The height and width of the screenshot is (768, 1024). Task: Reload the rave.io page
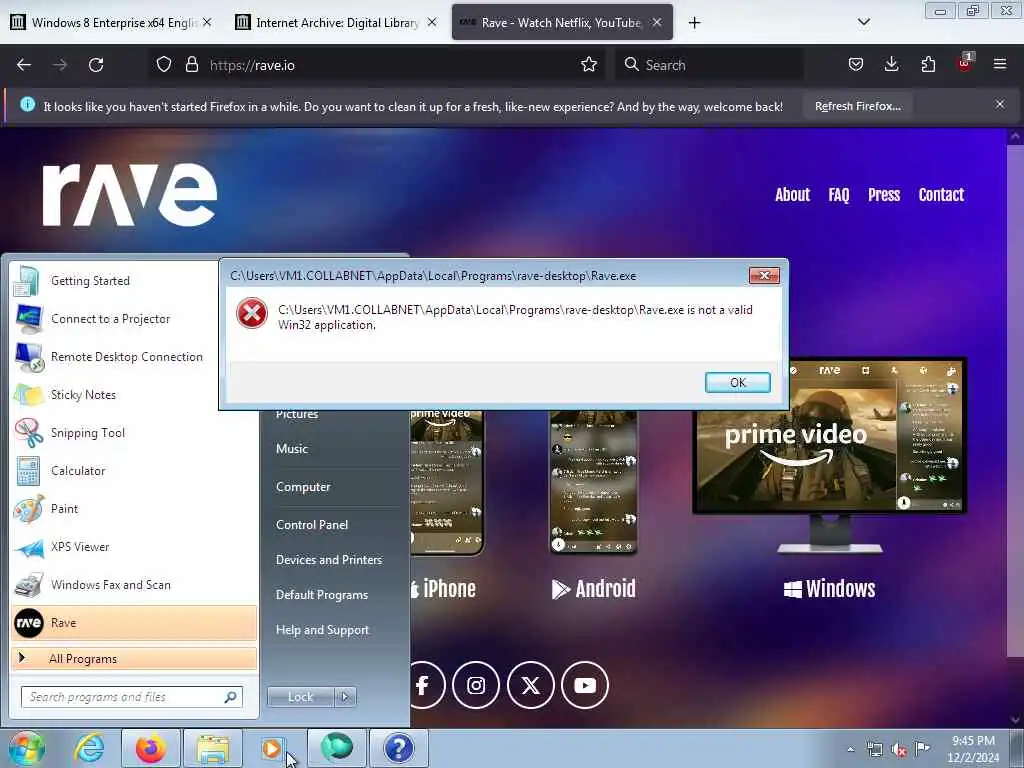click(96, 65)
